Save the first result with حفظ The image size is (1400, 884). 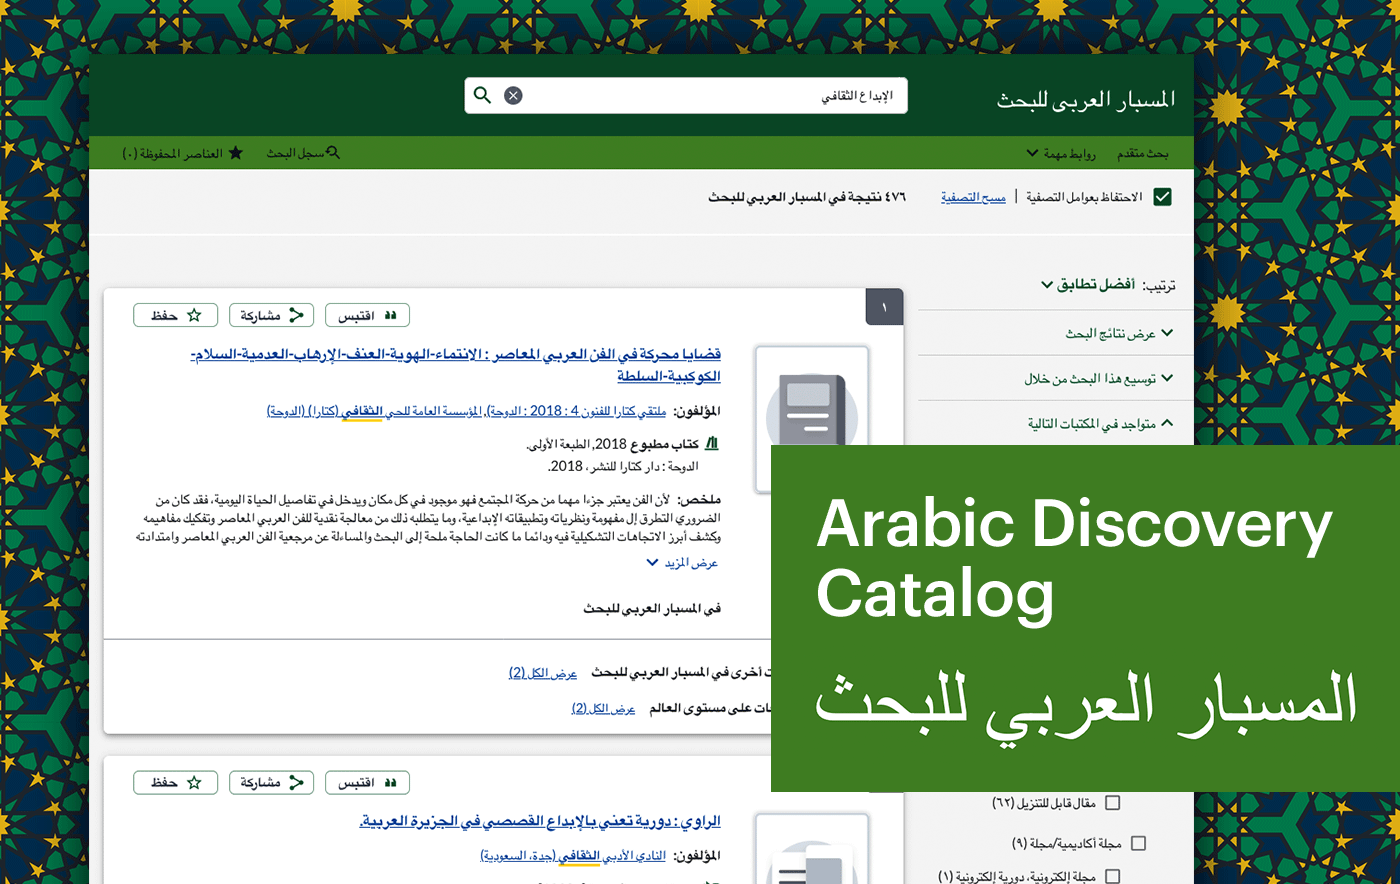coord(176,315)
